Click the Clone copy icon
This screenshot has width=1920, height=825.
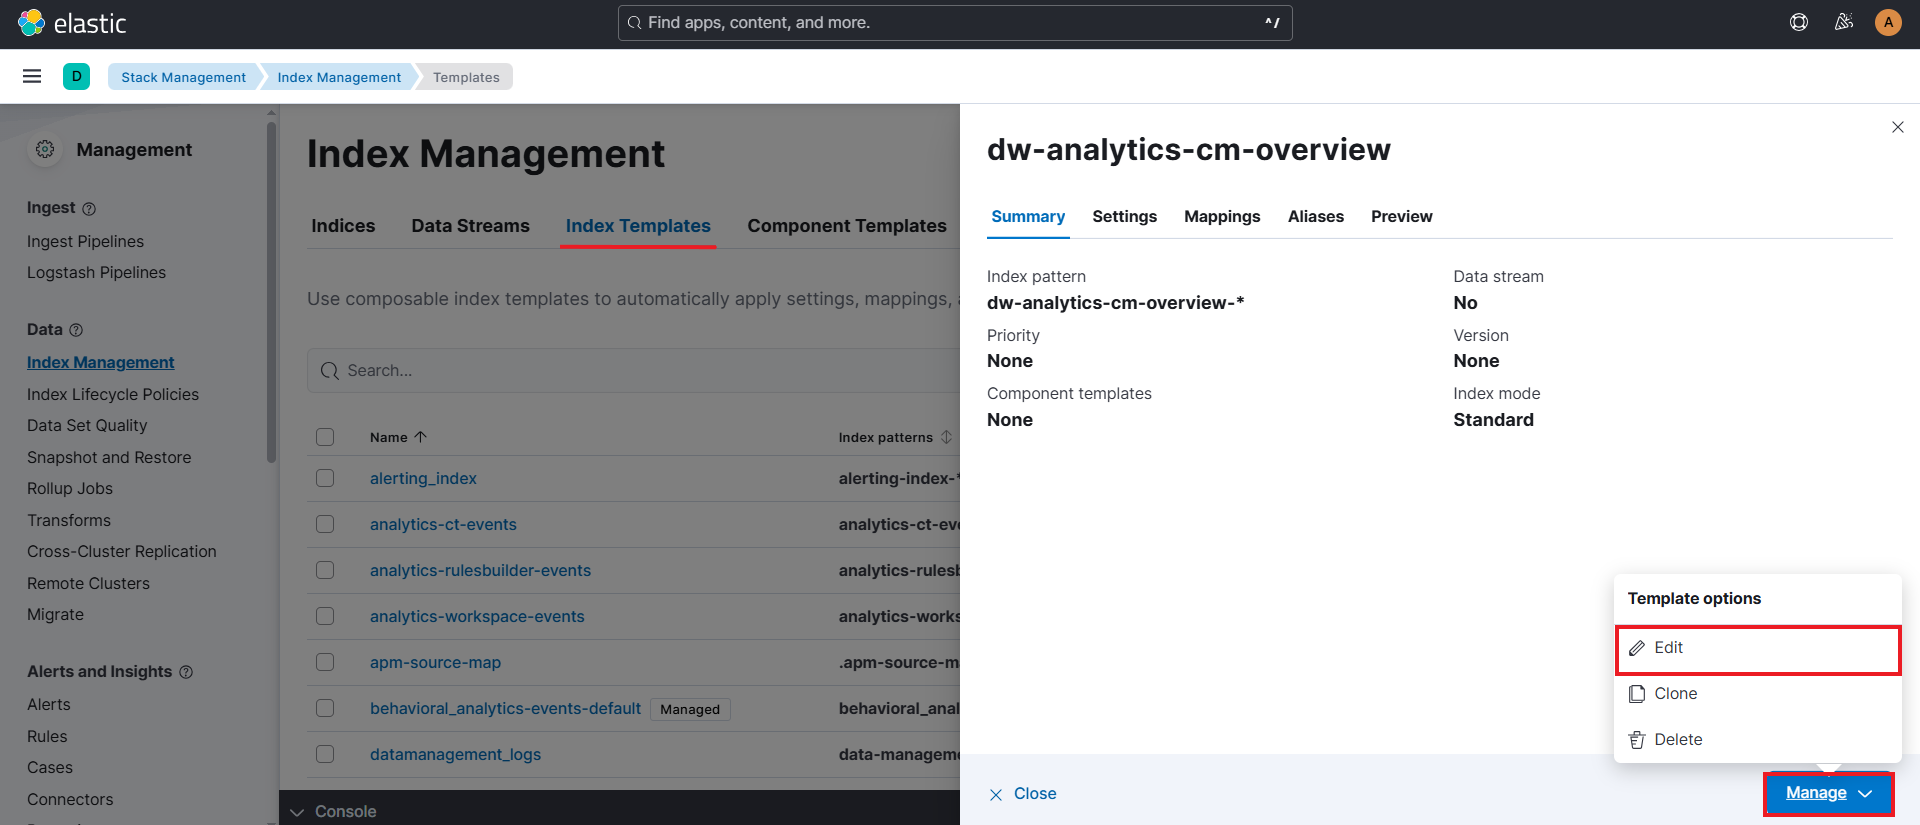(1637, 694)
